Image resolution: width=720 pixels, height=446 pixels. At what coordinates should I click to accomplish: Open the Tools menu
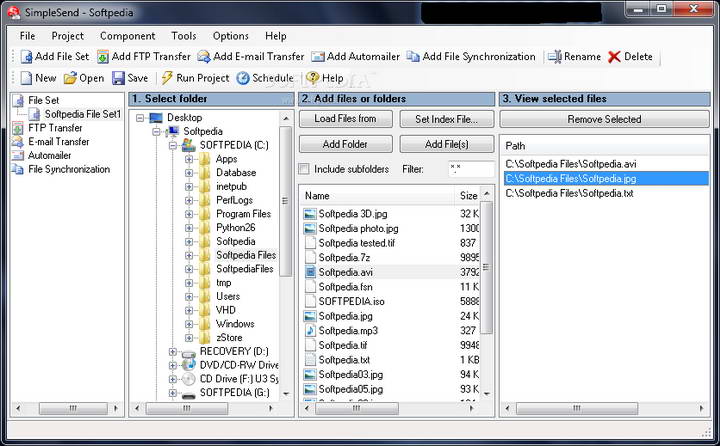point(183,36)
